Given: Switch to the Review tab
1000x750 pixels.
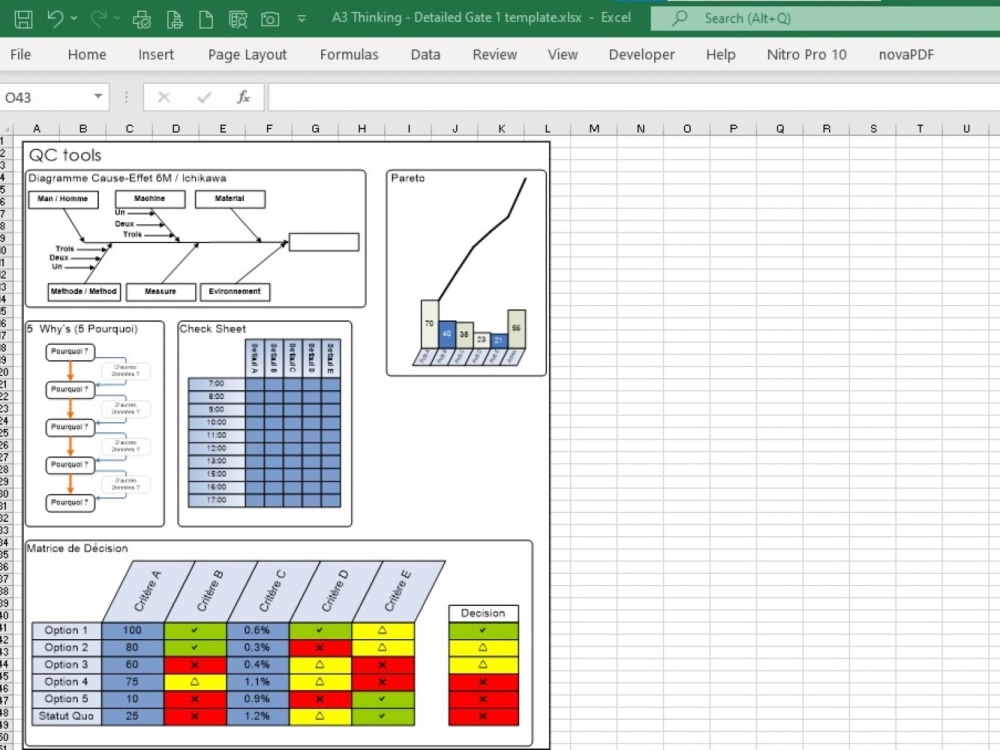Looking at the screenshot, I should tap(494, 55).
